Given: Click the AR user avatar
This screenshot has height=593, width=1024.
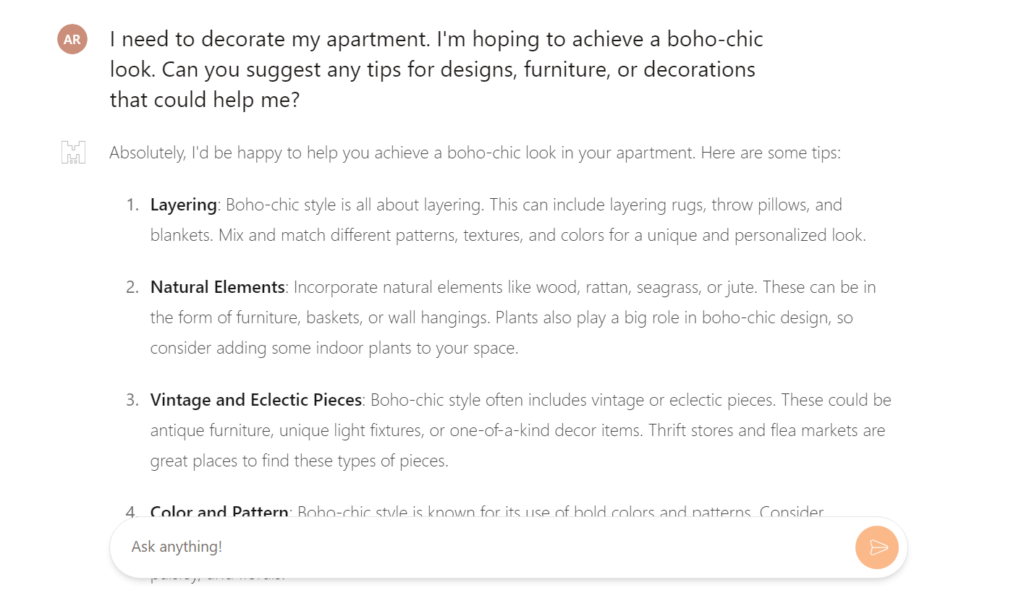Looking at the screenshot, I should click(x=72, y=39).
